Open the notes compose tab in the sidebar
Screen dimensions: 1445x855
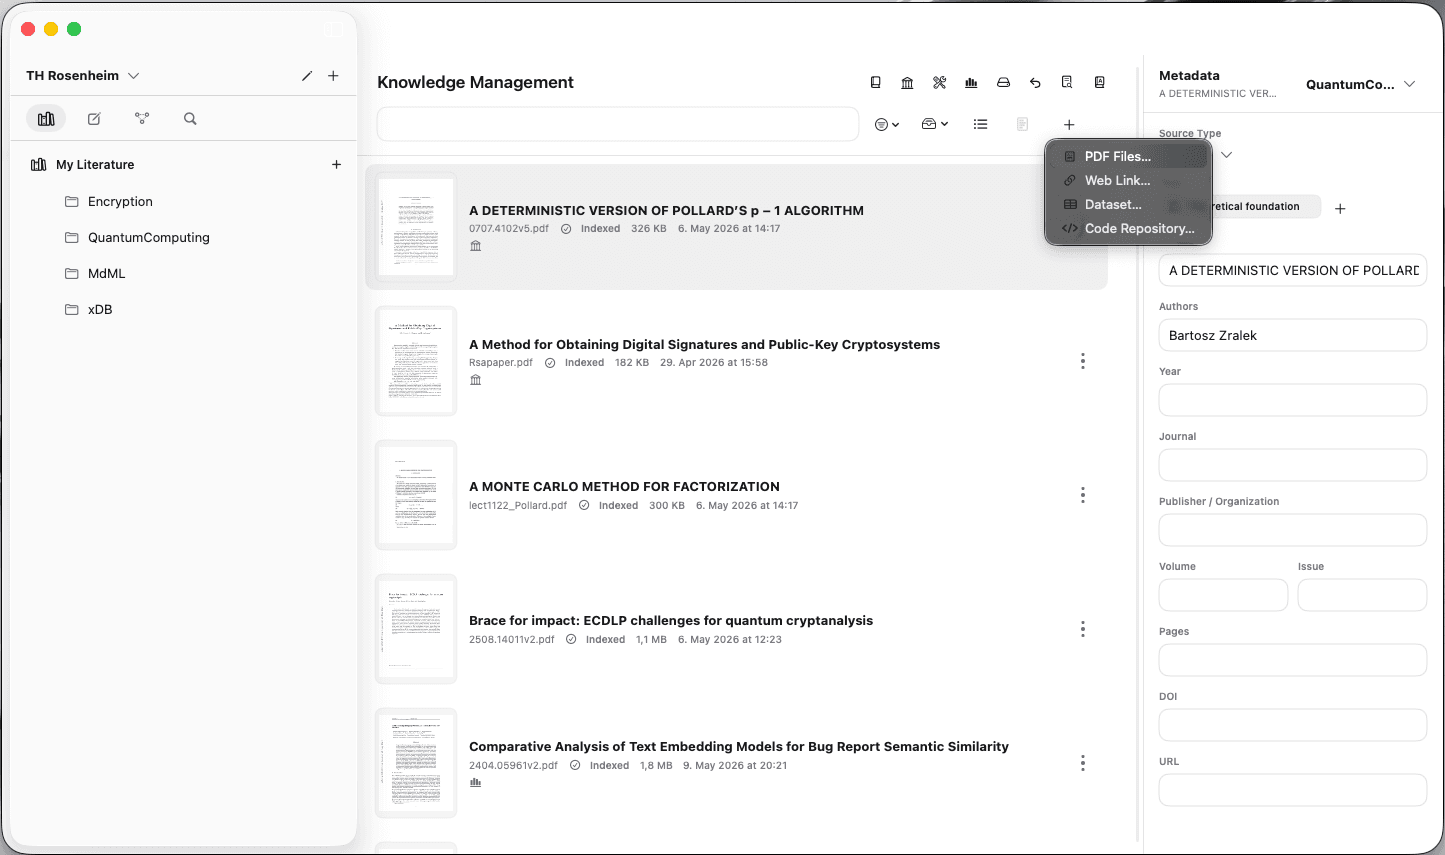point(94,118)
